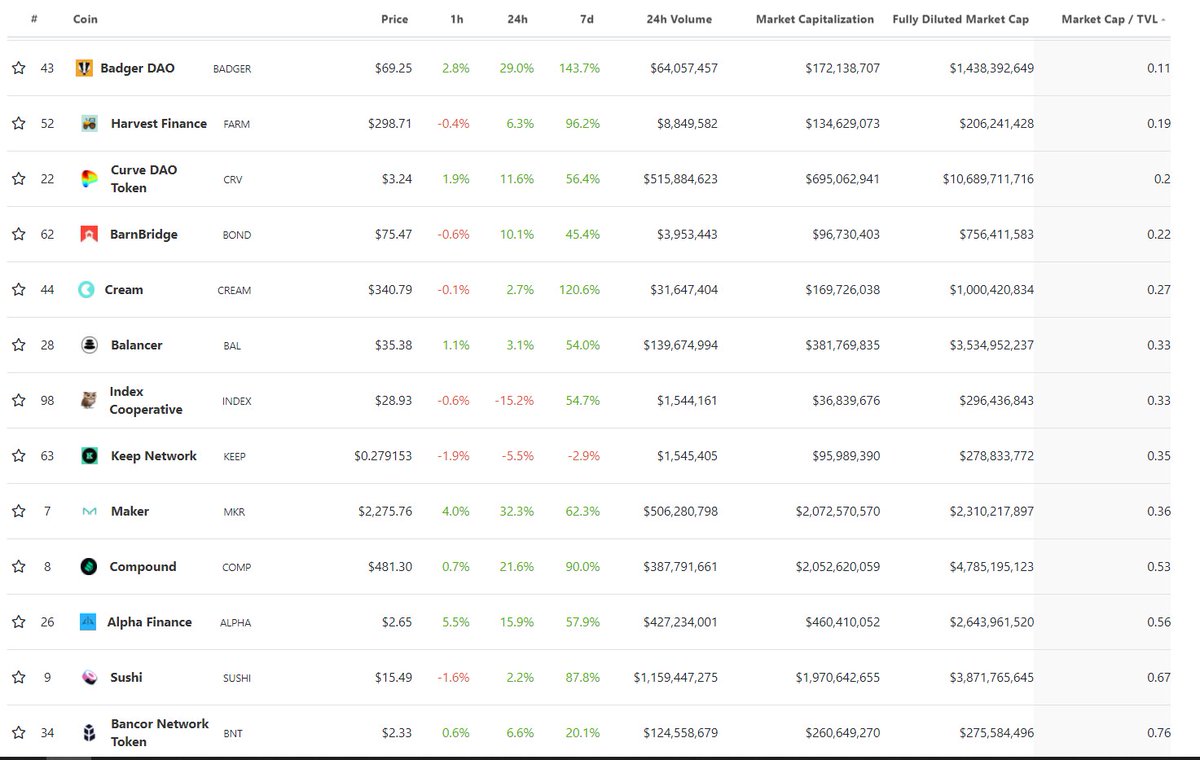Screen dimensions: 1200x760
Task: Click the Maker logo icon
Action: click(x=89, y=511)
